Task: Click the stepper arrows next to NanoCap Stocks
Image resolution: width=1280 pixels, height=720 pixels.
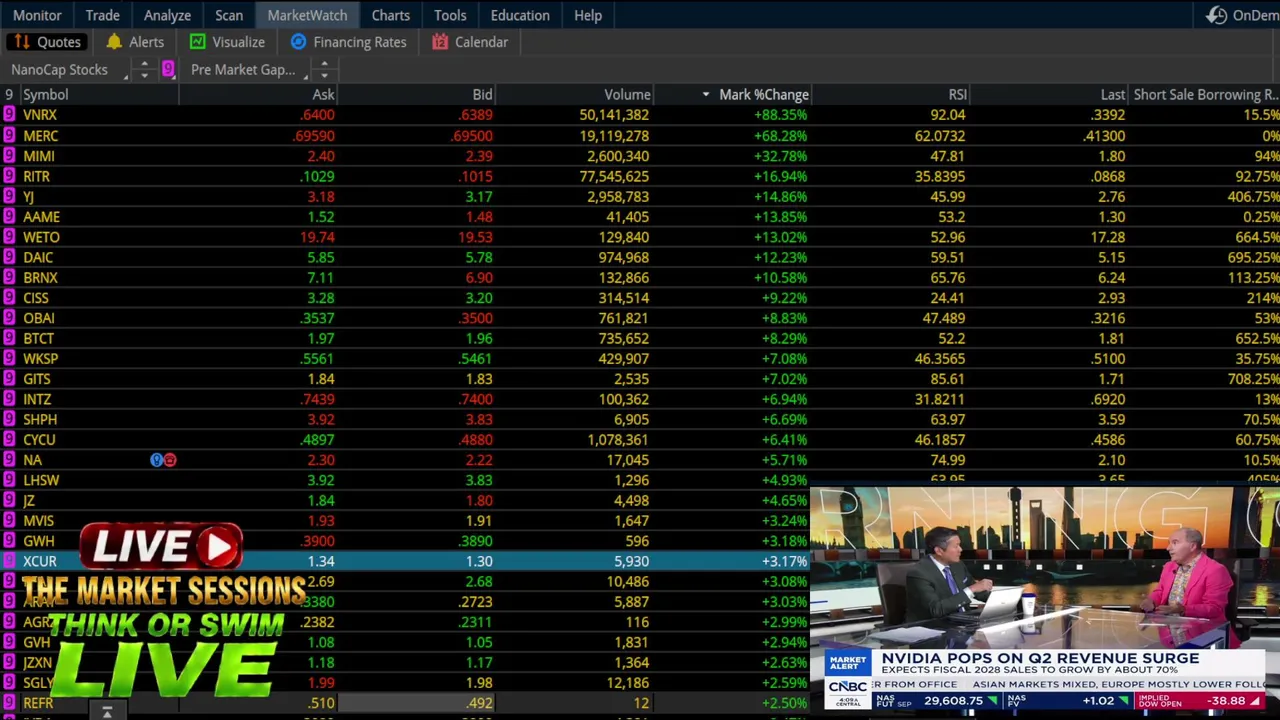Action: tap(144, 69)
